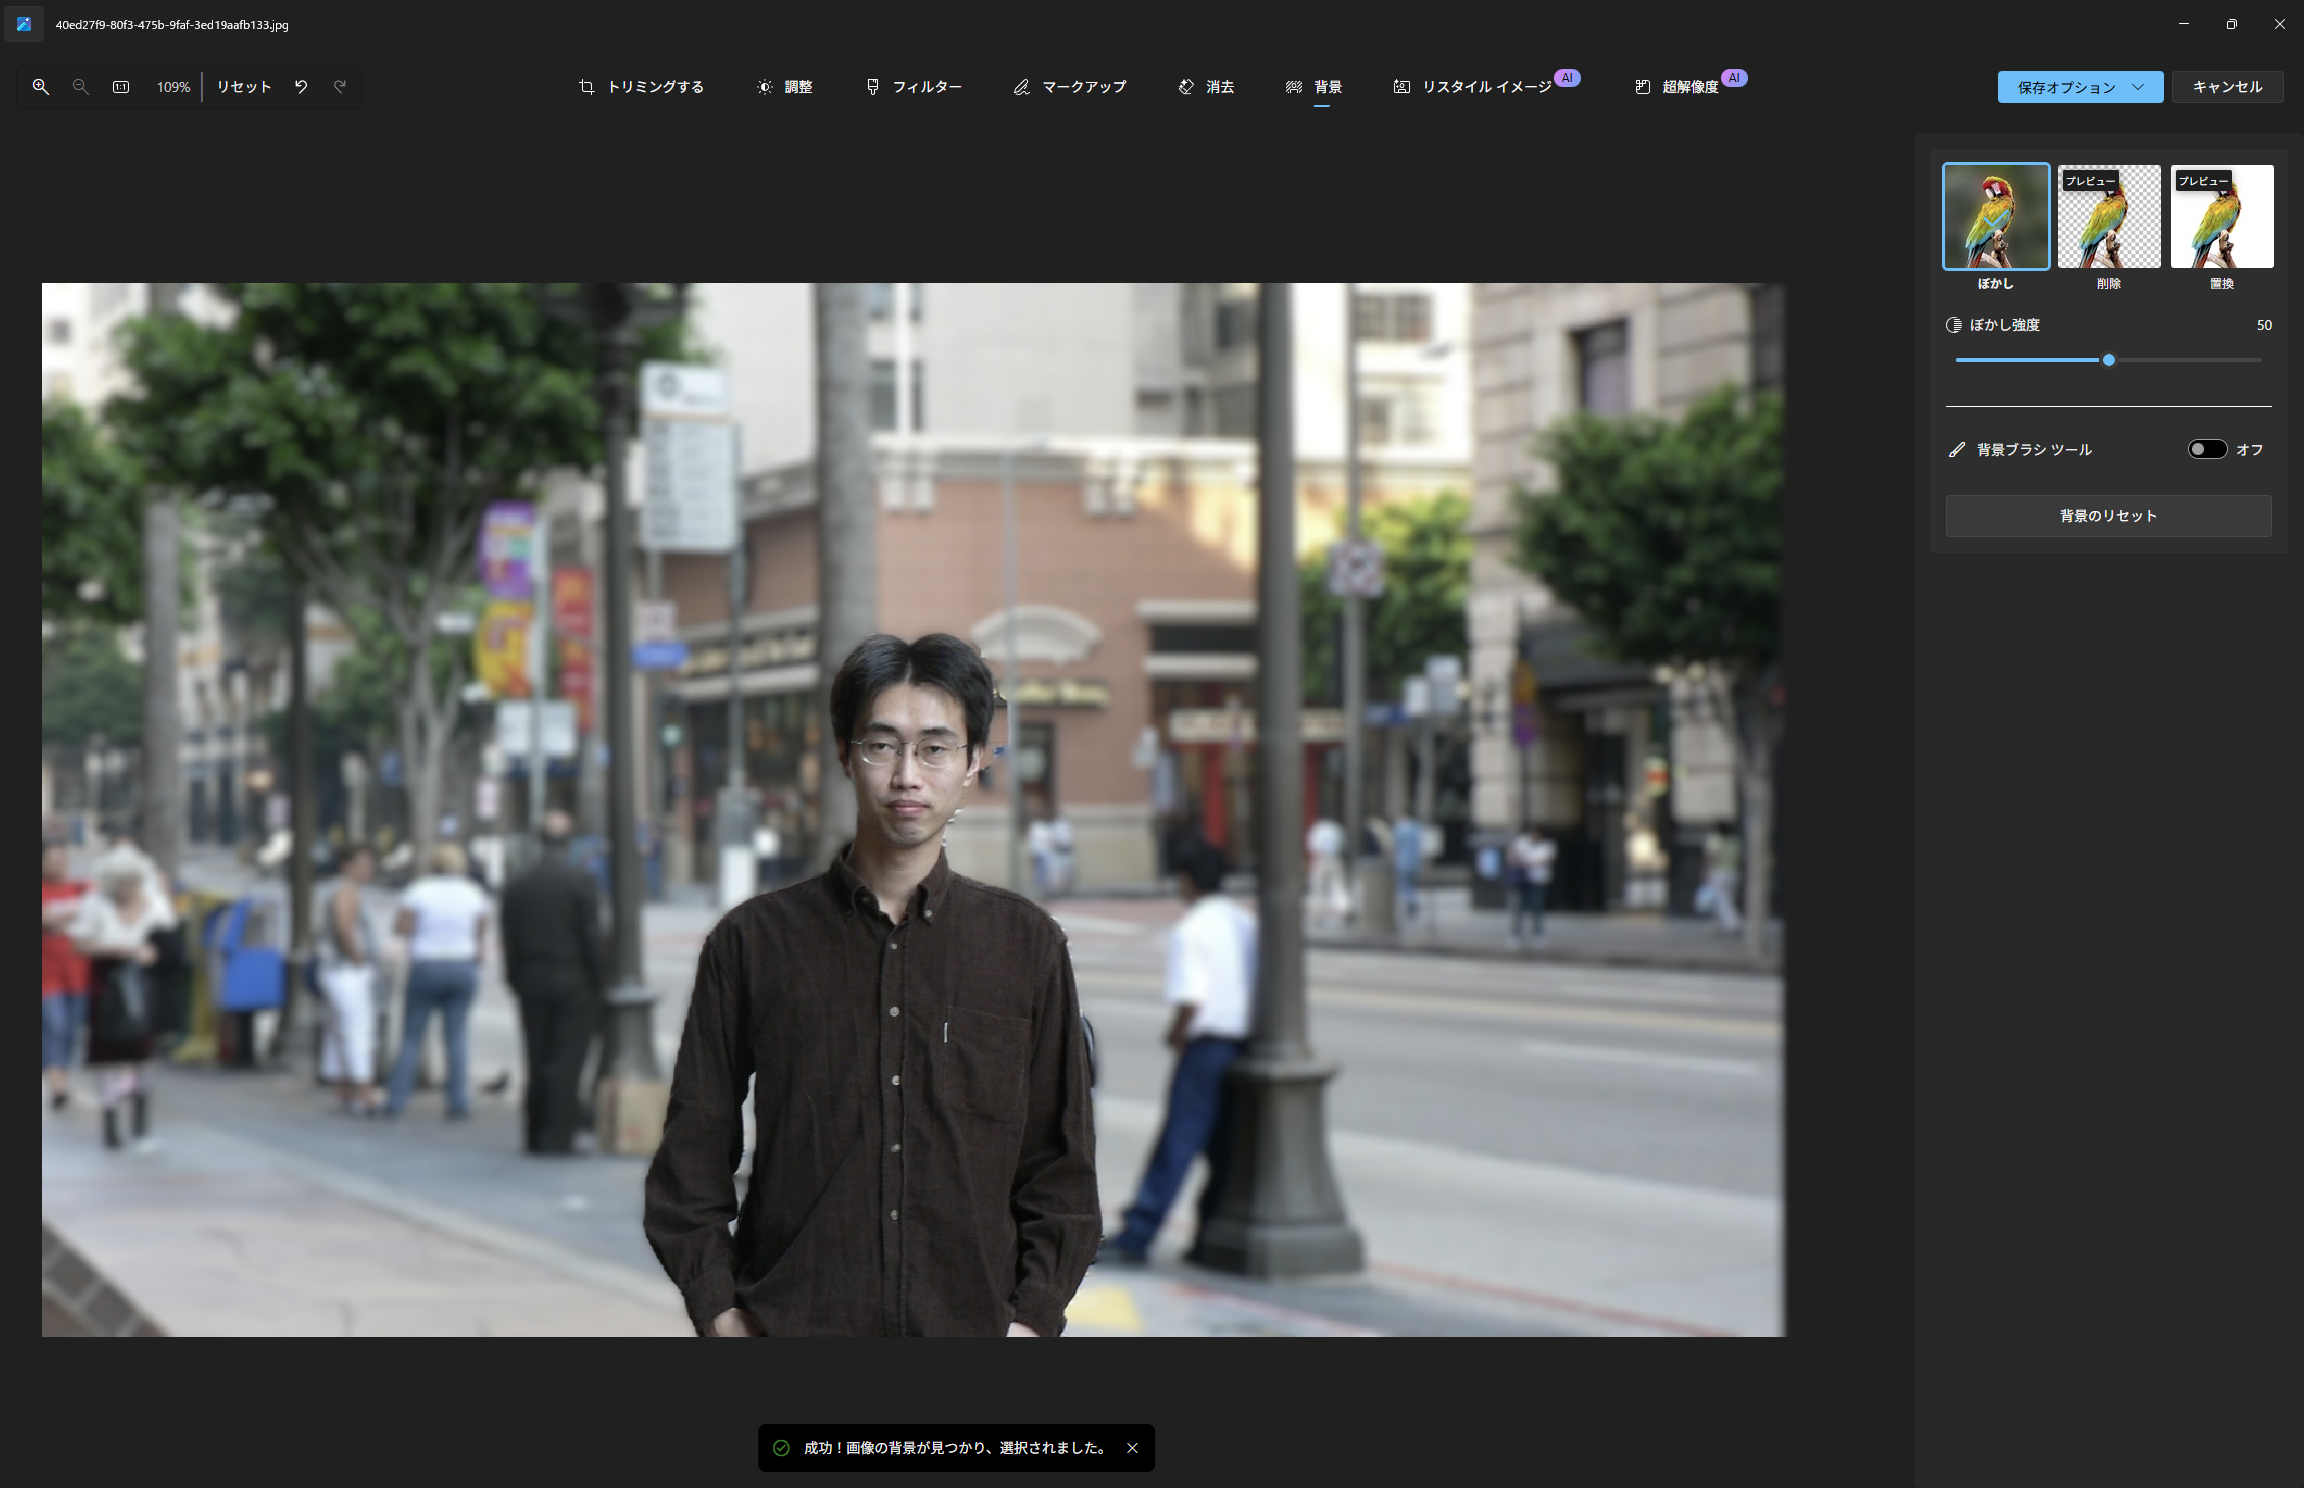The width and height of the screenshot is (2304, 1488).
Task: Click the redo arrow icon
Action: [x=340, y=87]
